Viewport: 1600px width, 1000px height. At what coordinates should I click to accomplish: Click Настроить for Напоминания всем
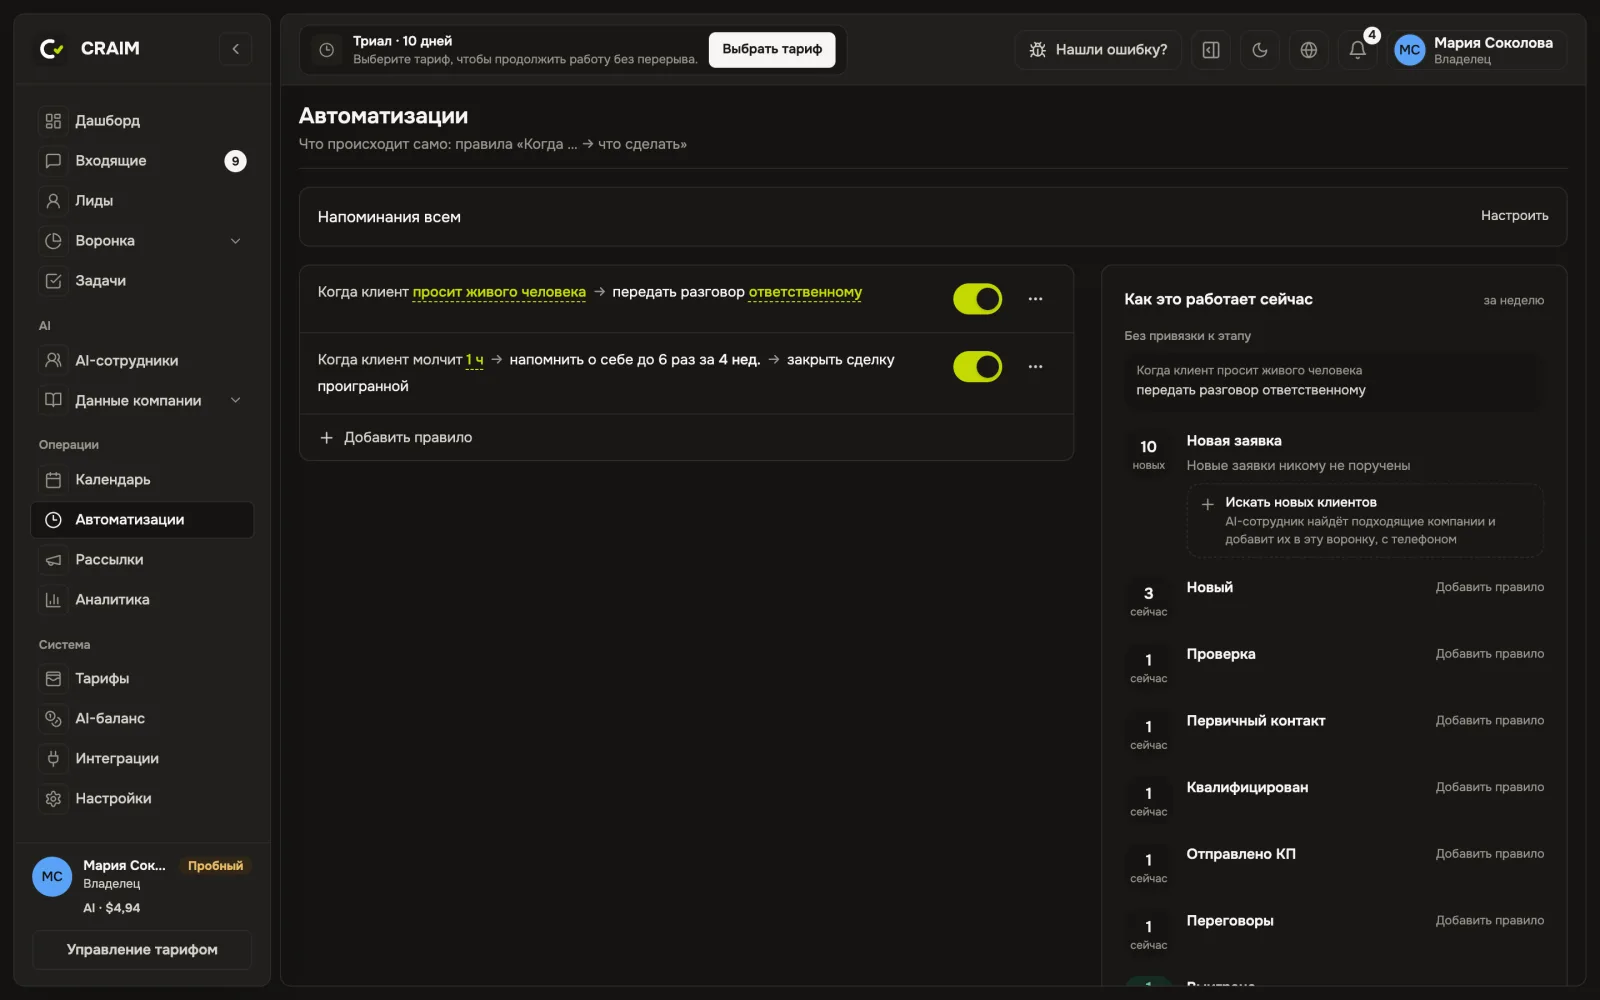(1514, 216)
